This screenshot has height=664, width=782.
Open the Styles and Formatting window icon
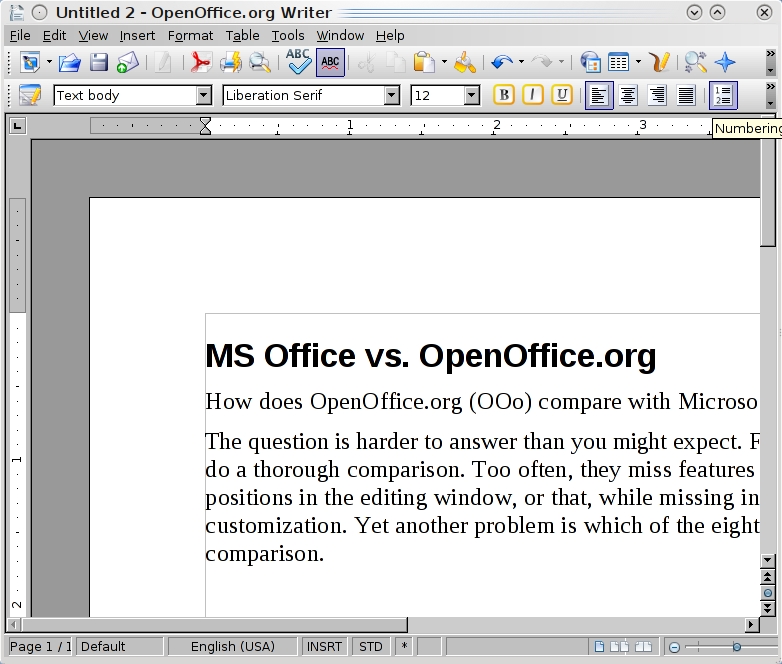tap(30, 96)
